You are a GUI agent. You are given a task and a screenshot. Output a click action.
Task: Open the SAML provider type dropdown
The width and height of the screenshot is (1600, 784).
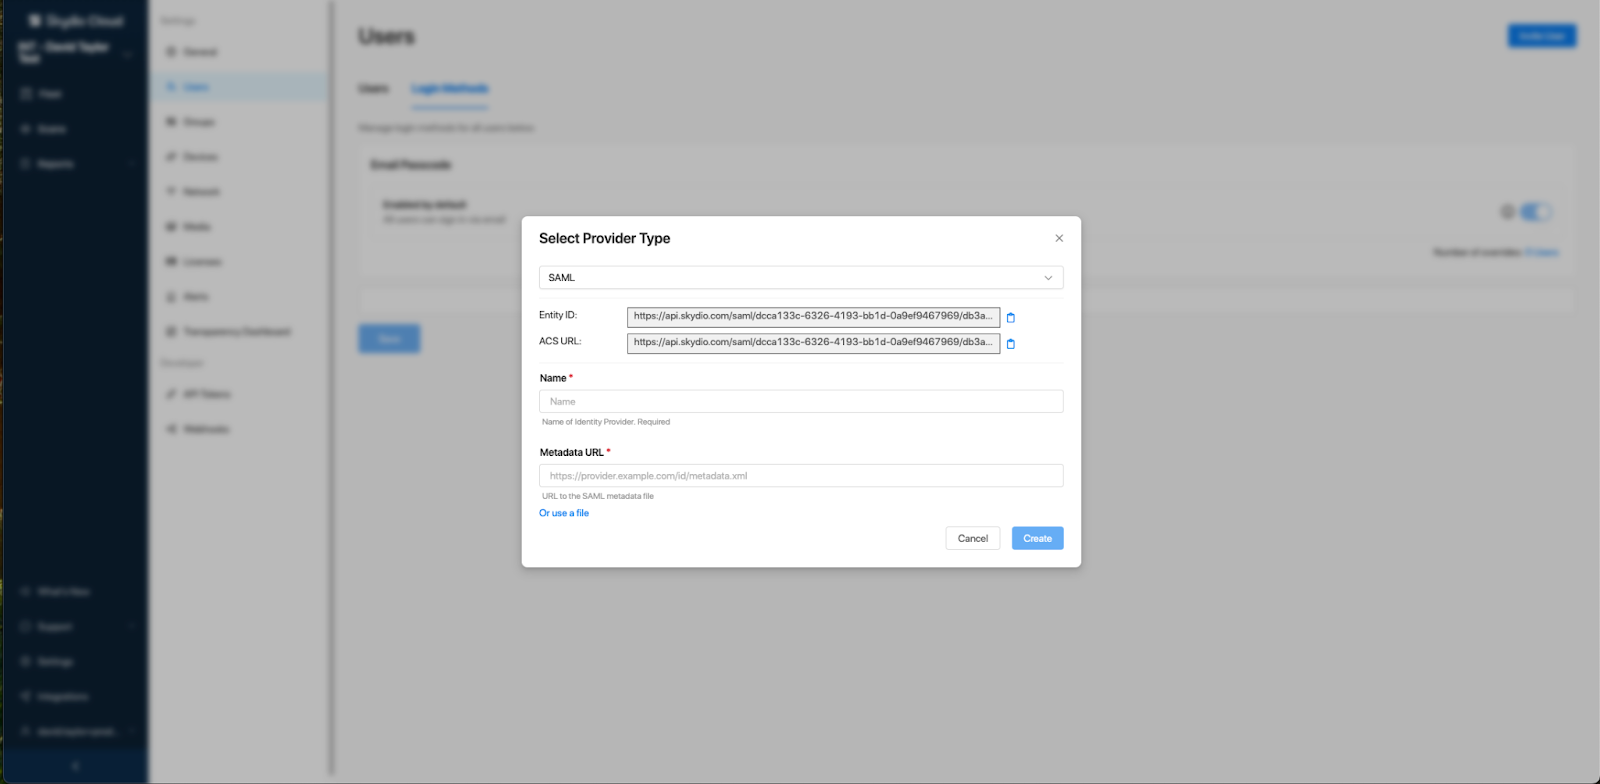[x=801, y=278]
